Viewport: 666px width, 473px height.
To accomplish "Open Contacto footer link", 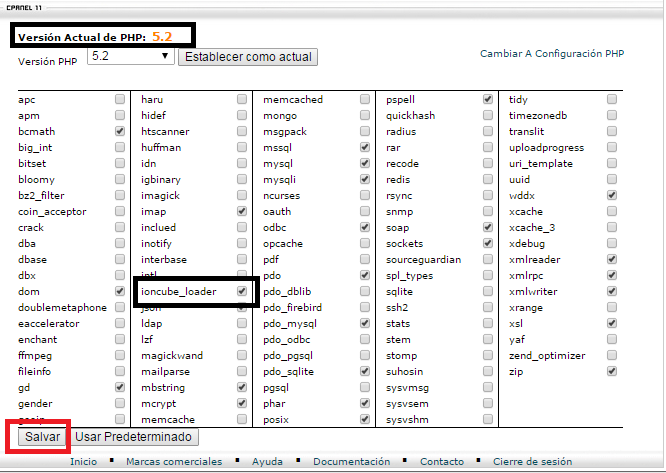I will point(442,462).
